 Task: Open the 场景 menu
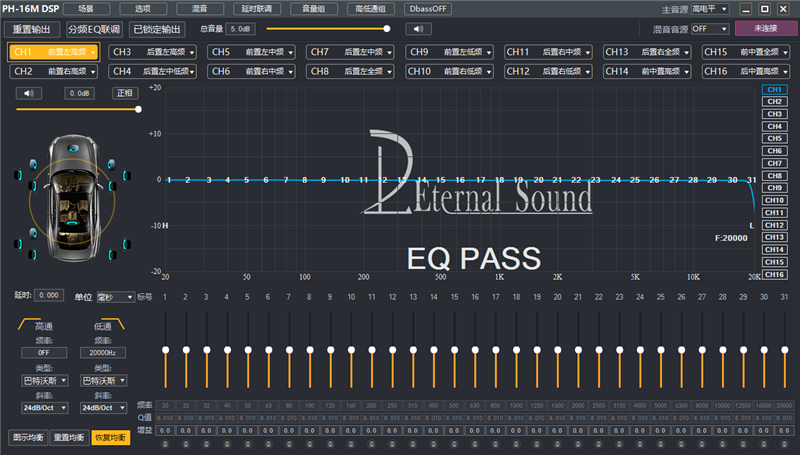click(85, 9)
